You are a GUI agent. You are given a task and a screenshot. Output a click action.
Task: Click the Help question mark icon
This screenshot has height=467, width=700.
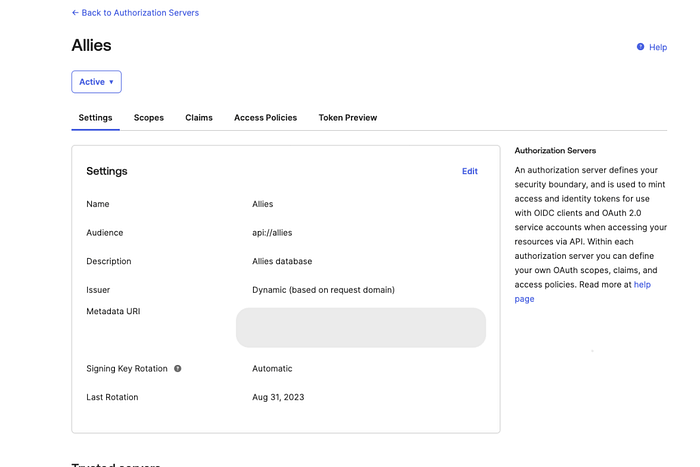tap(641, 47)
